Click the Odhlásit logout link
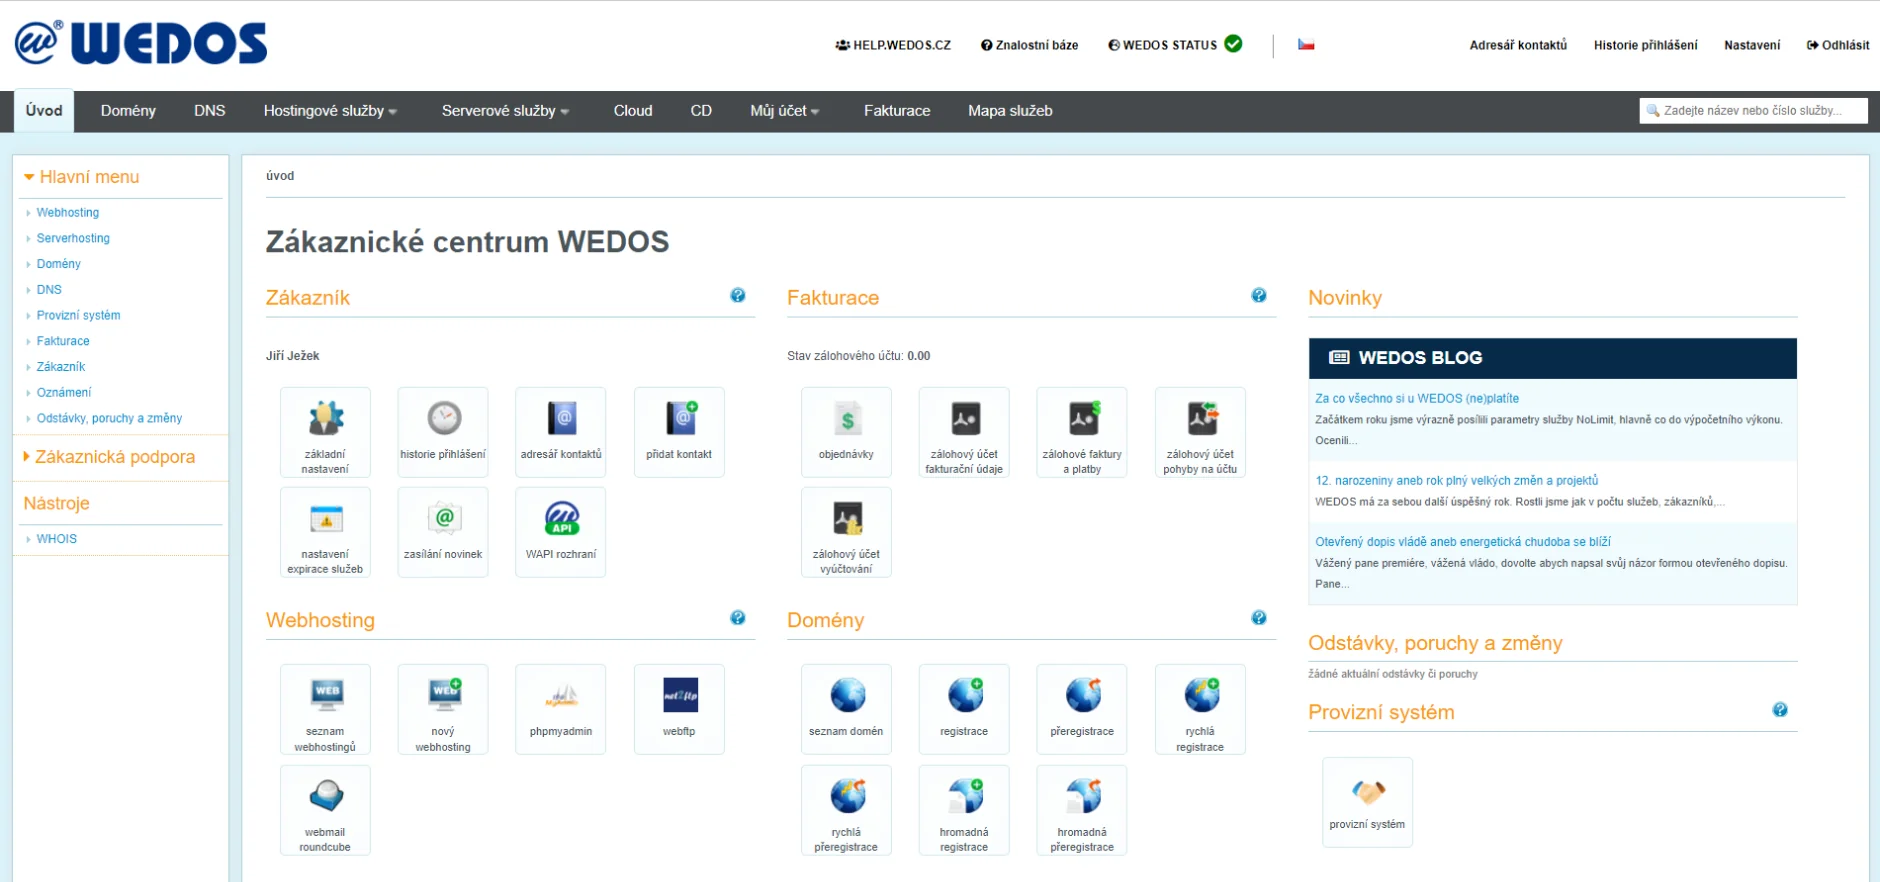Screen dimensions: 1880x882 (1838, 45)
